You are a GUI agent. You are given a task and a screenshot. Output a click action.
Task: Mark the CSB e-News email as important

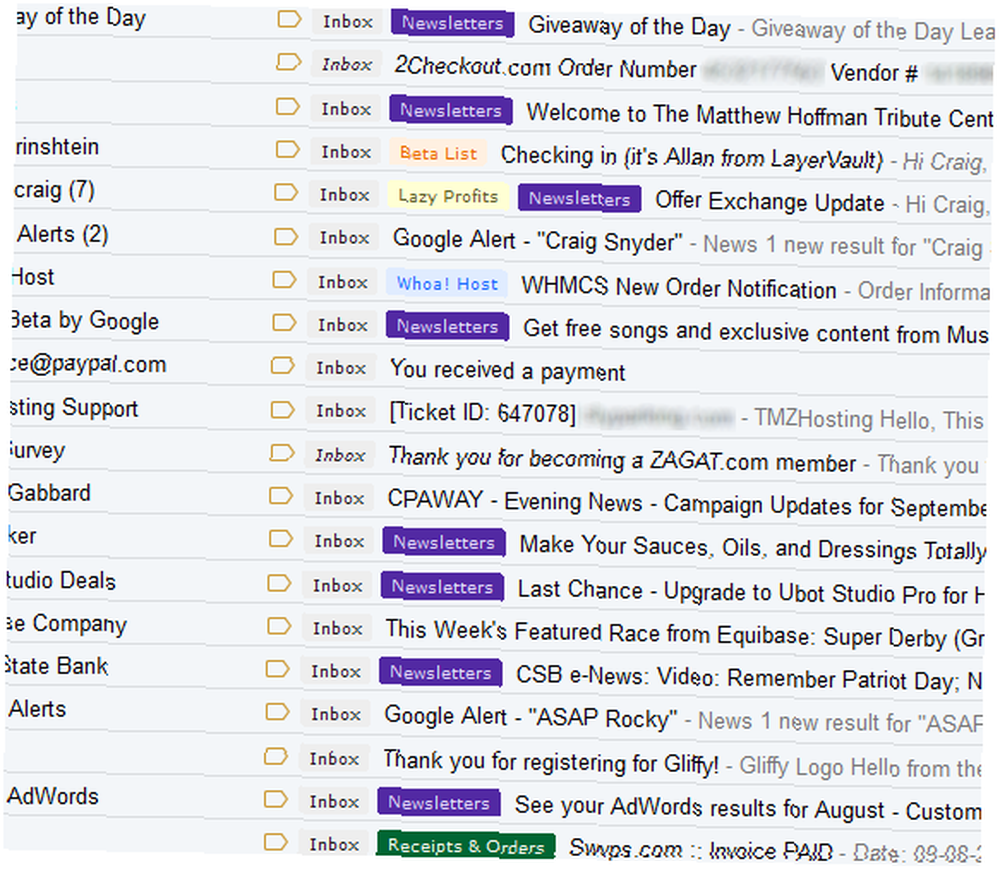tap(277, 668)
